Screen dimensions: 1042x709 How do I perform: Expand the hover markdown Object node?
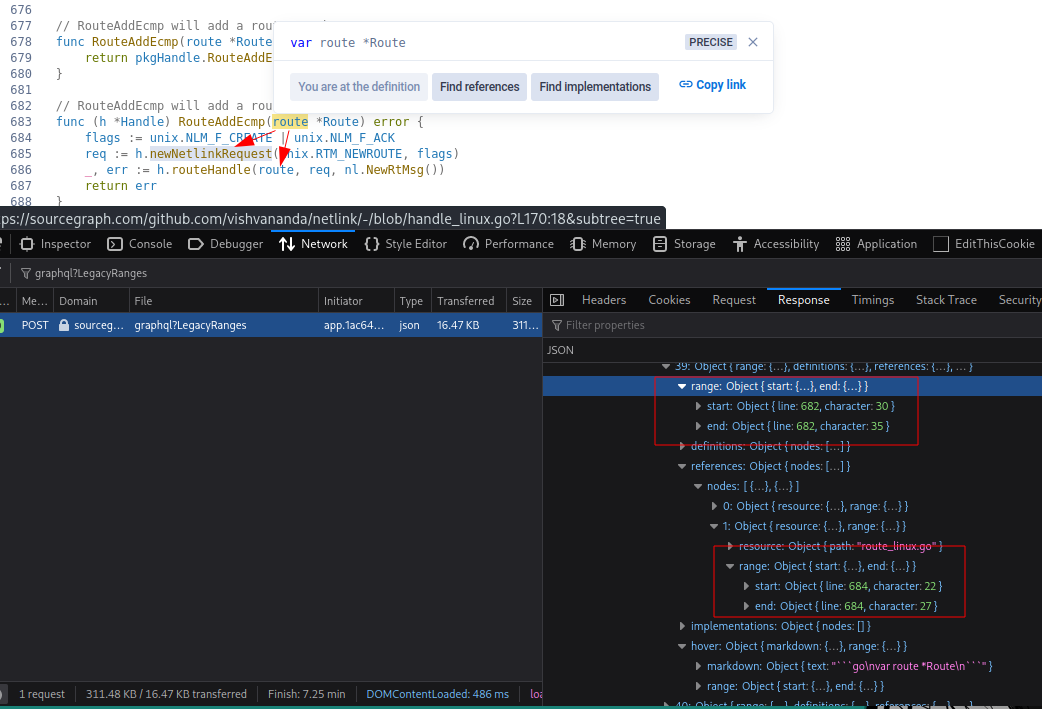pos(698,666)
